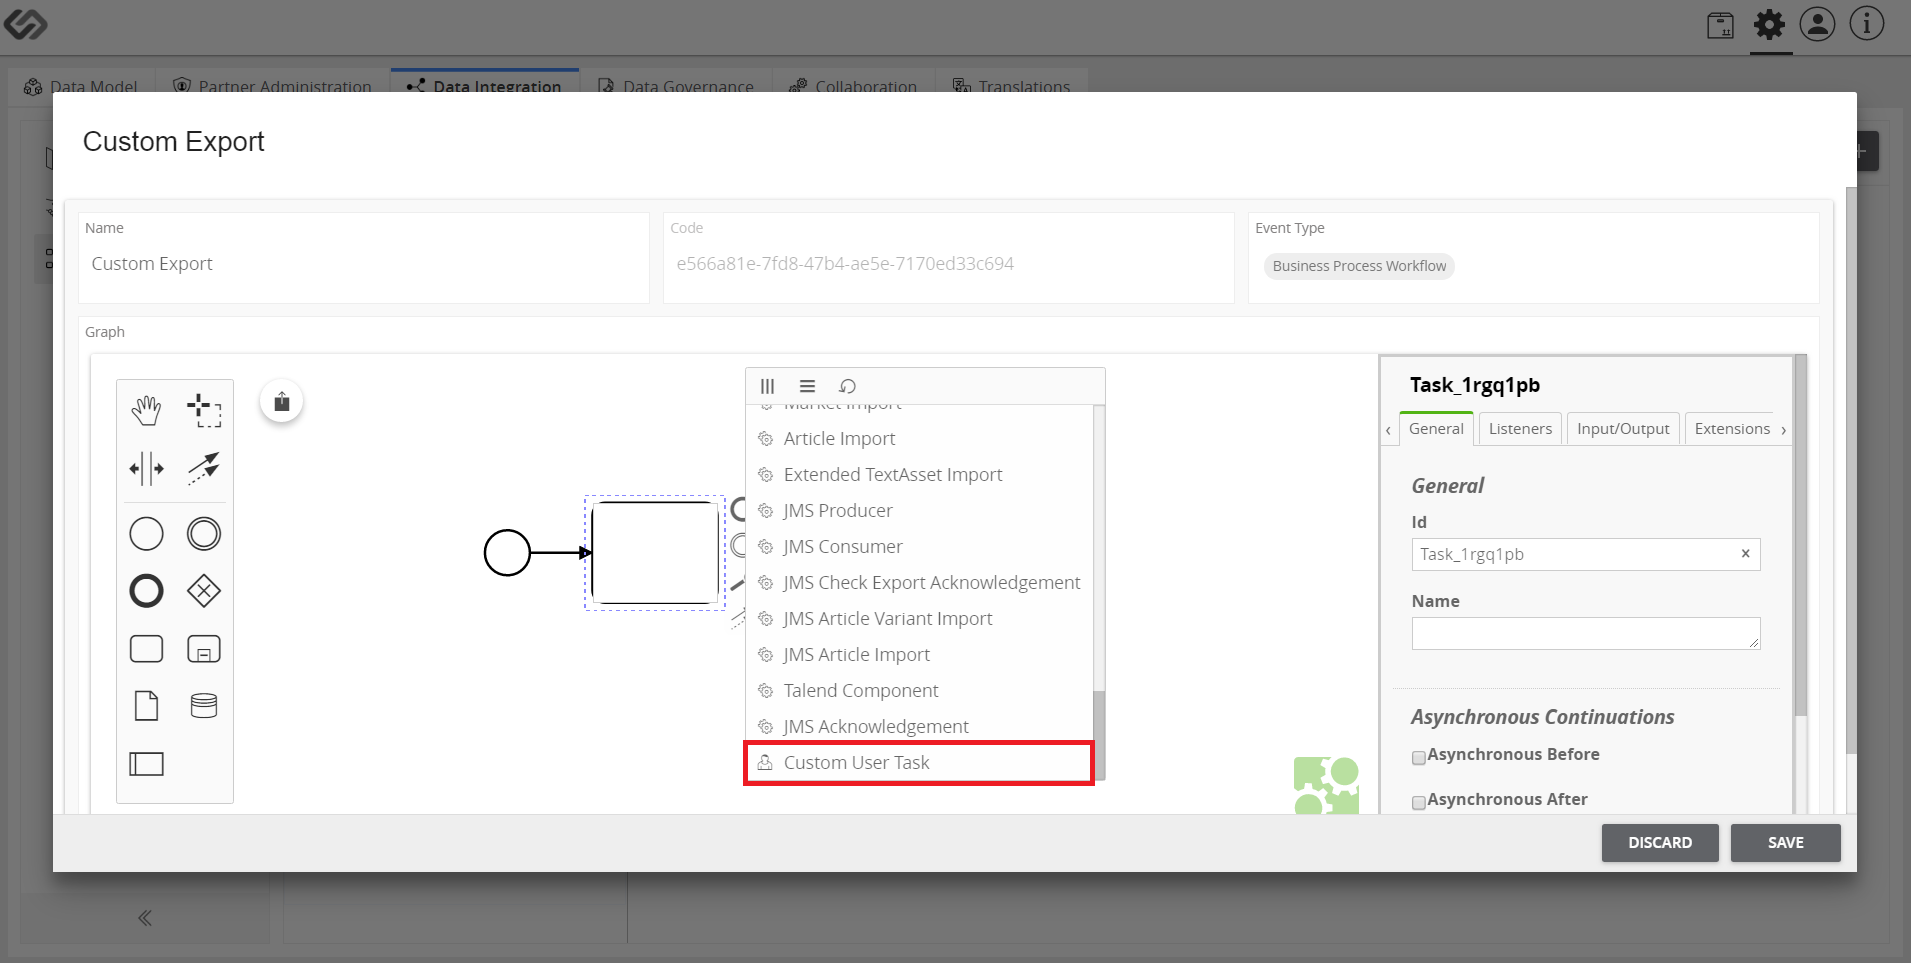Create a Task from palette
Viewport: 1911px width, 963px height.
coord(146,649)
